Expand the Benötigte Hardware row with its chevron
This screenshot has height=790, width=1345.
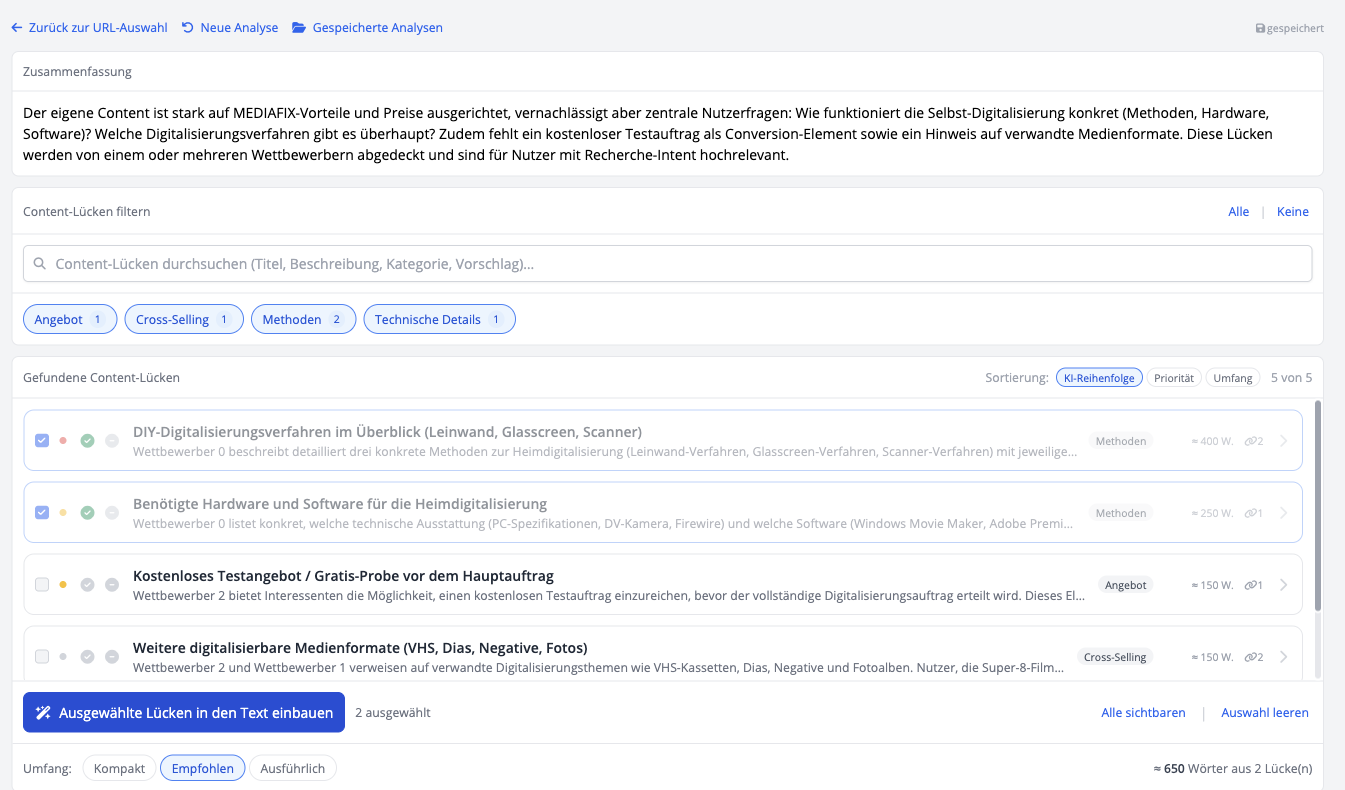pos(1284,513)
